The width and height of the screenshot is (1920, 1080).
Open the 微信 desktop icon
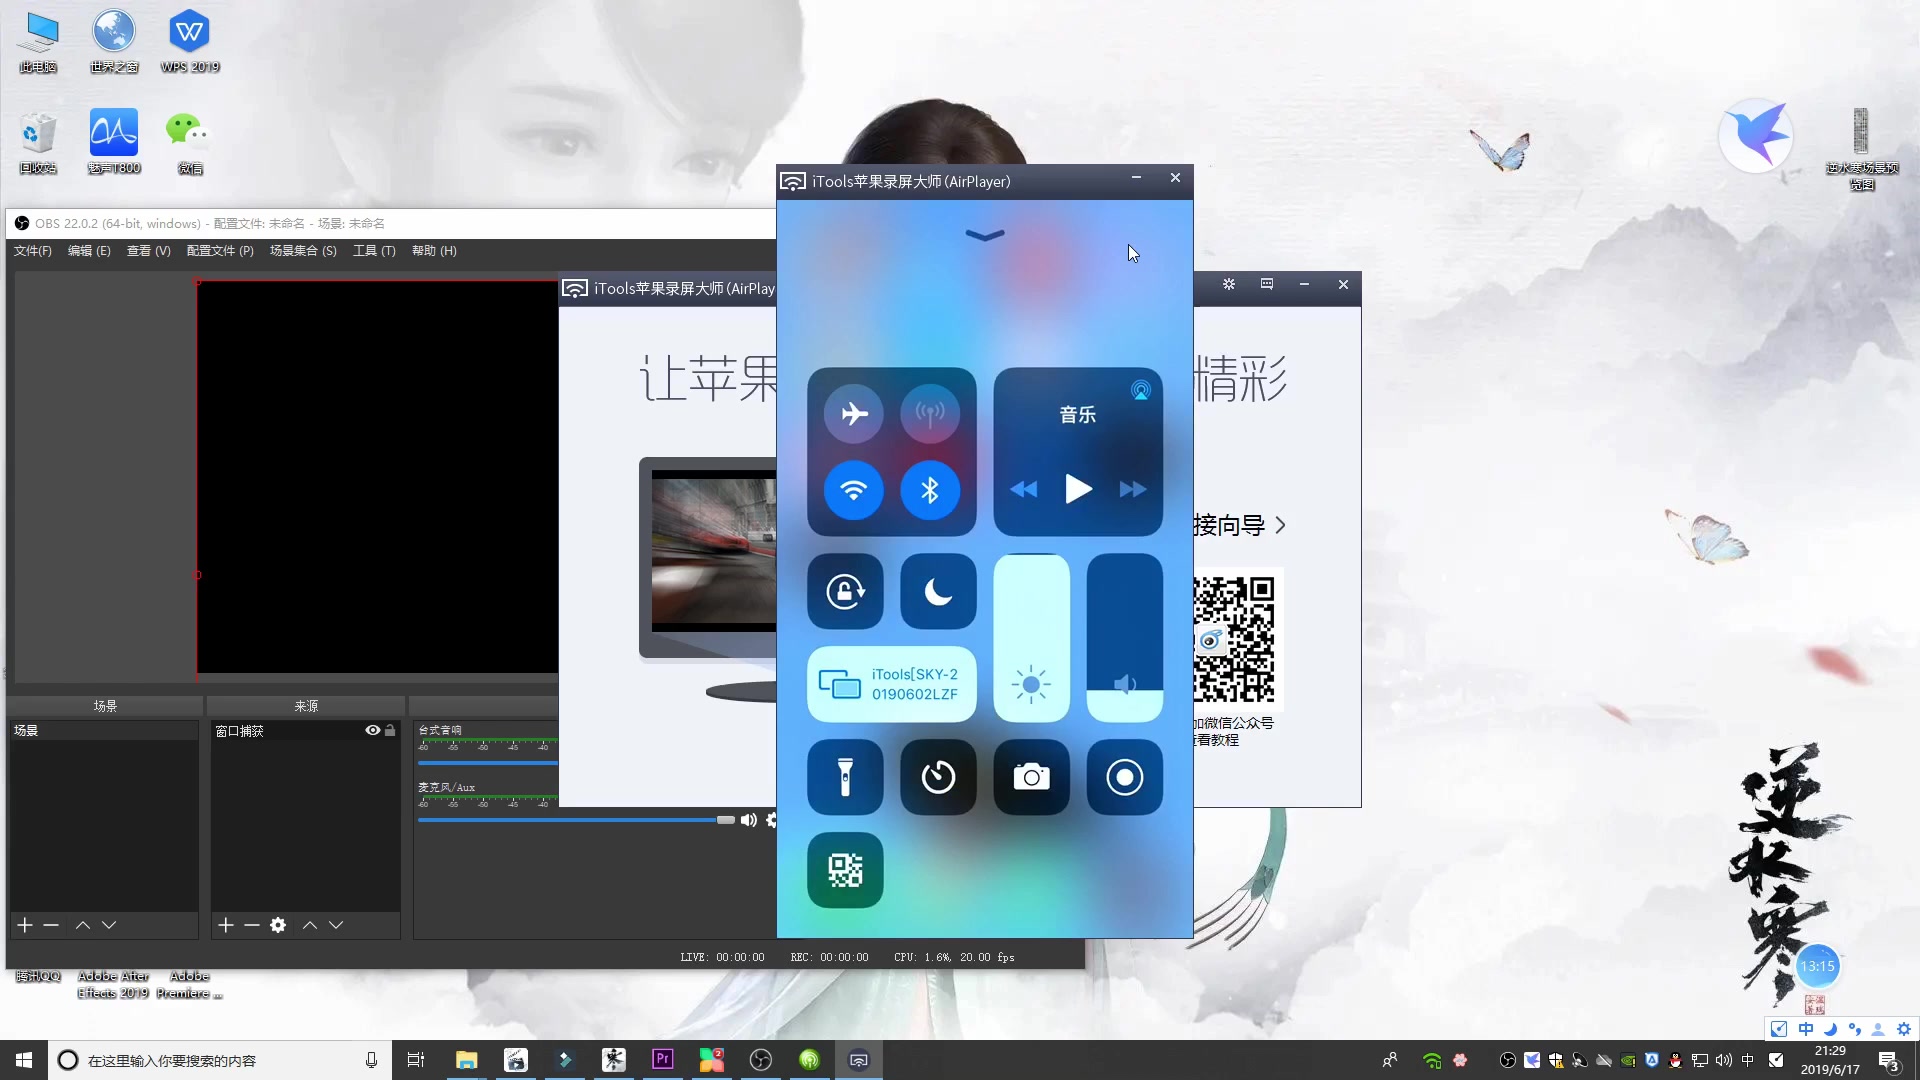pos(190,143)
